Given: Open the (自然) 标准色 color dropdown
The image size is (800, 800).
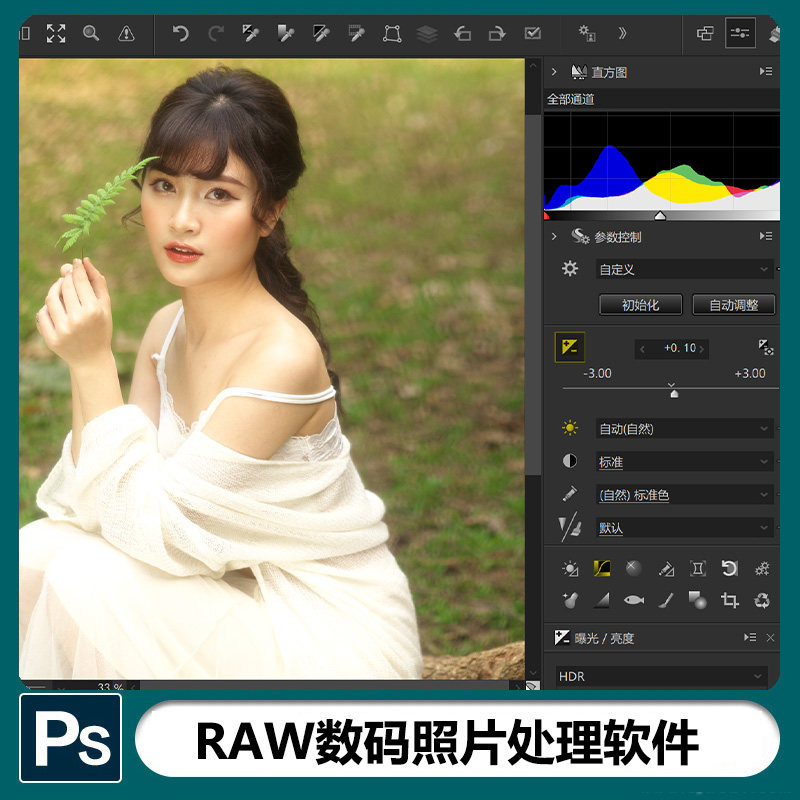Looking at the screenshot, I should [684, 494].
